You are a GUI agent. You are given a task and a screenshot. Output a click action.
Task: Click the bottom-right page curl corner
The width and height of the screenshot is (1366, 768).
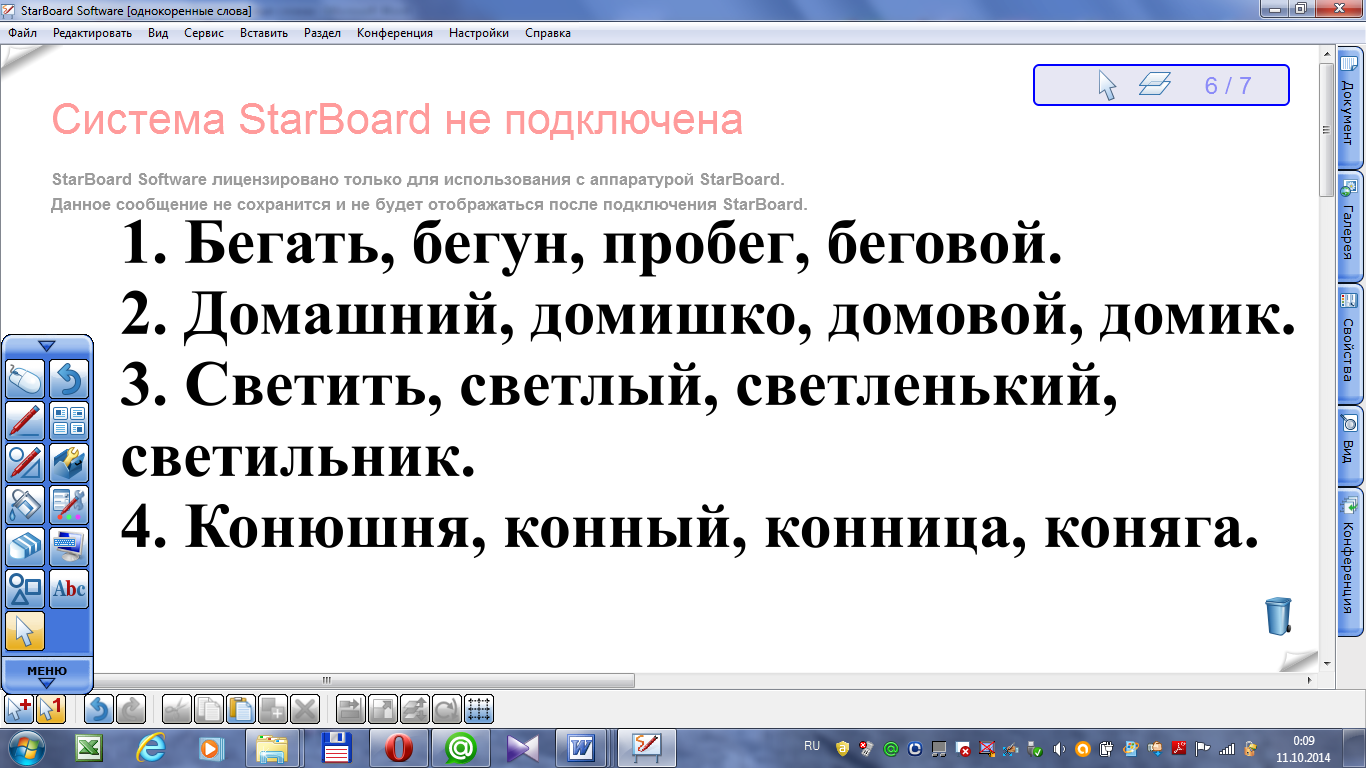(x=1300, y=660)
